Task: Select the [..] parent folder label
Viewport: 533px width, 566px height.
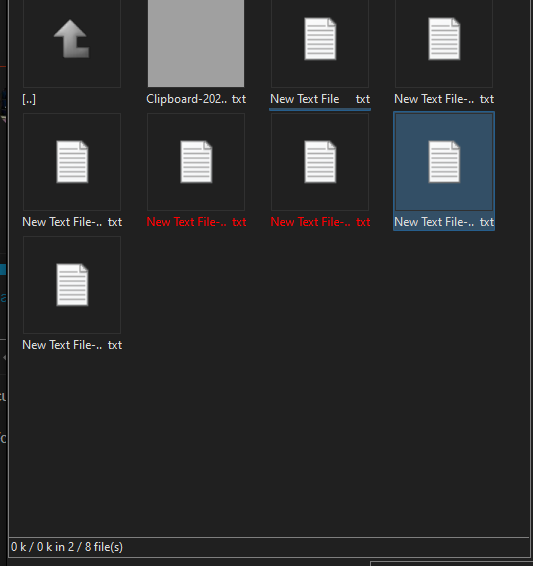Action: point(29,99)
